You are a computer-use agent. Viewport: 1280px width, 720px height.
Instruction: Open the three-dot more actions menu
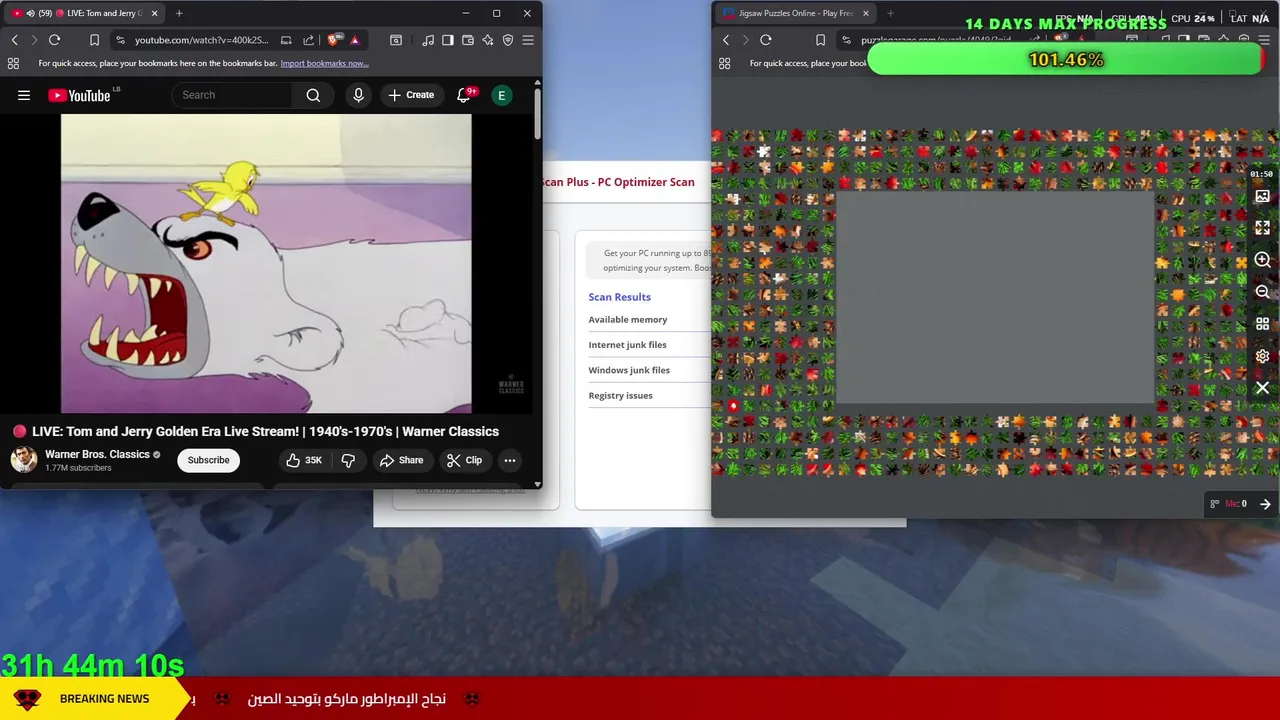[x=510, y=460]
